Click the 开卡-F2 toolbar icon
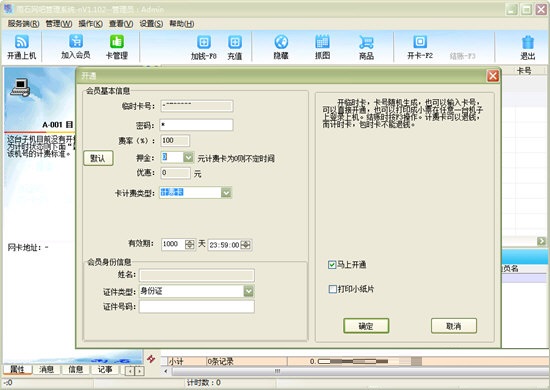This screenshot has width=550, height=390. point(420,41)
